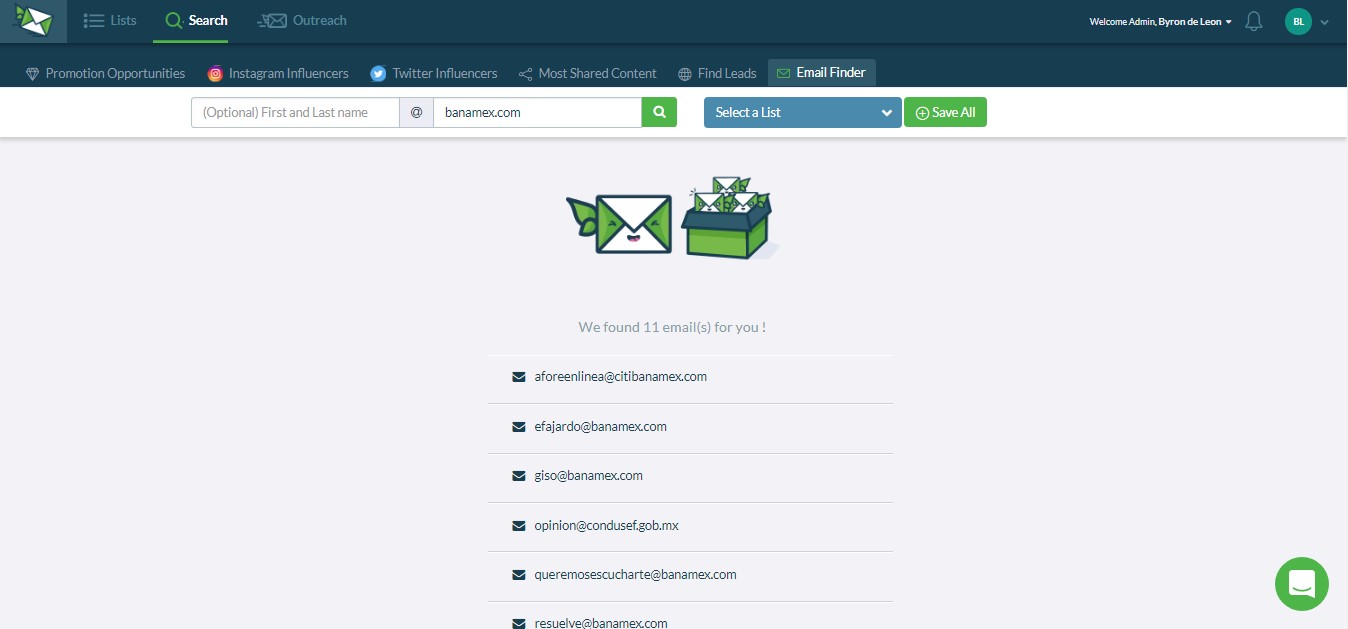
Task: Switch to Instagram Influencers tab
Action: [x=278, y=73]
